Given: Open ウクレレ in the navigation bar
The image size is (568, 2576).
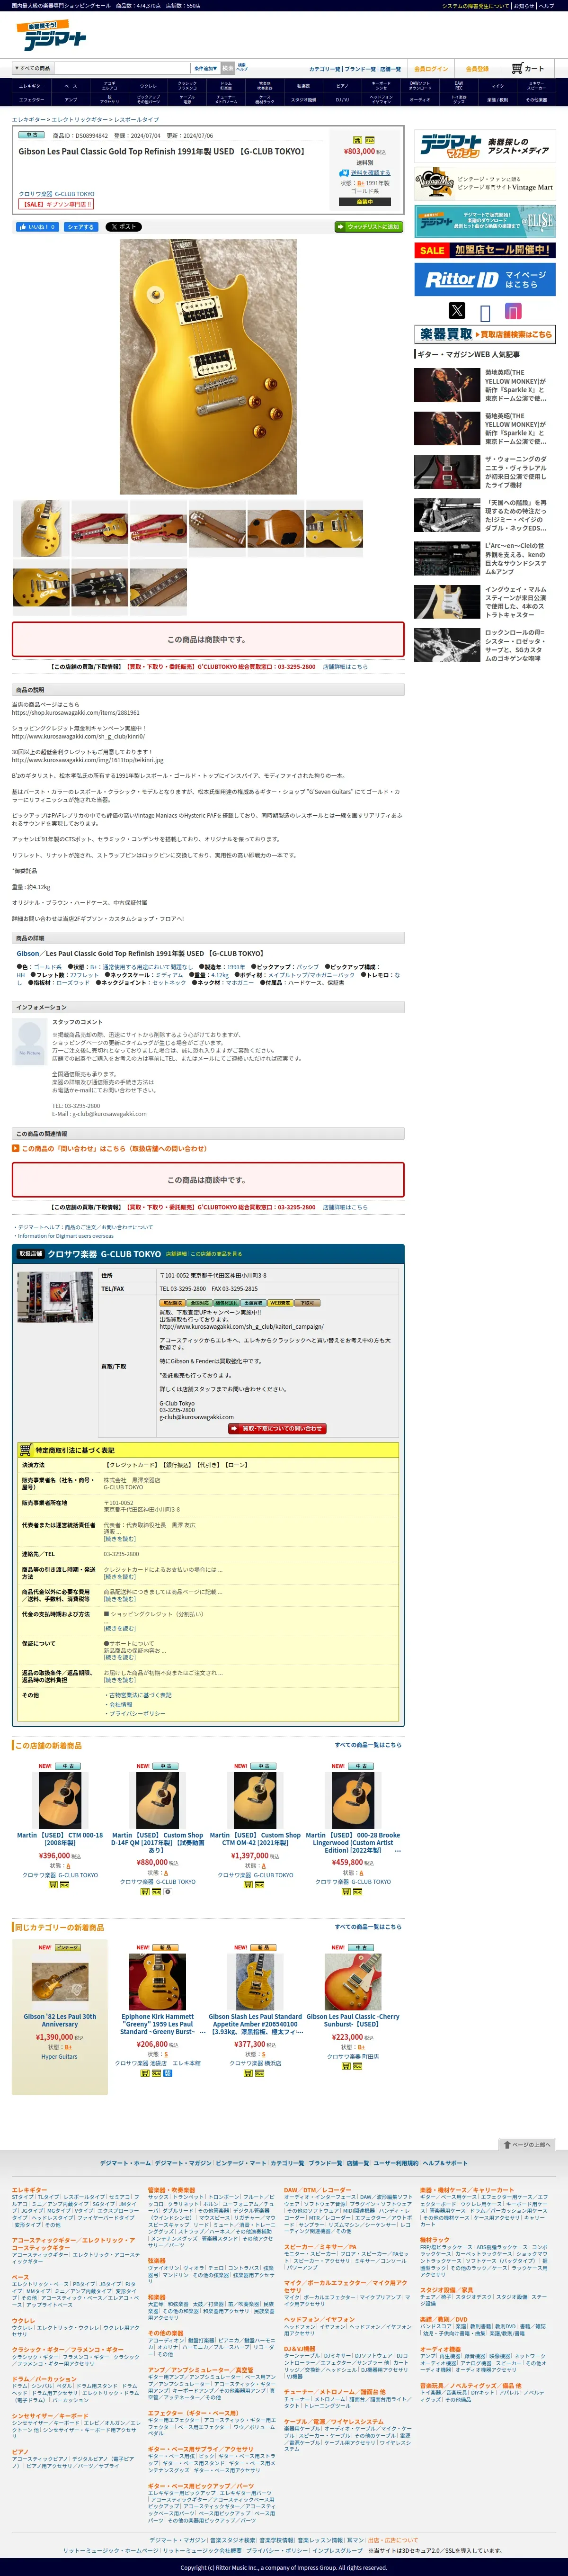Looking at the screenshot, I should point(148,86).
